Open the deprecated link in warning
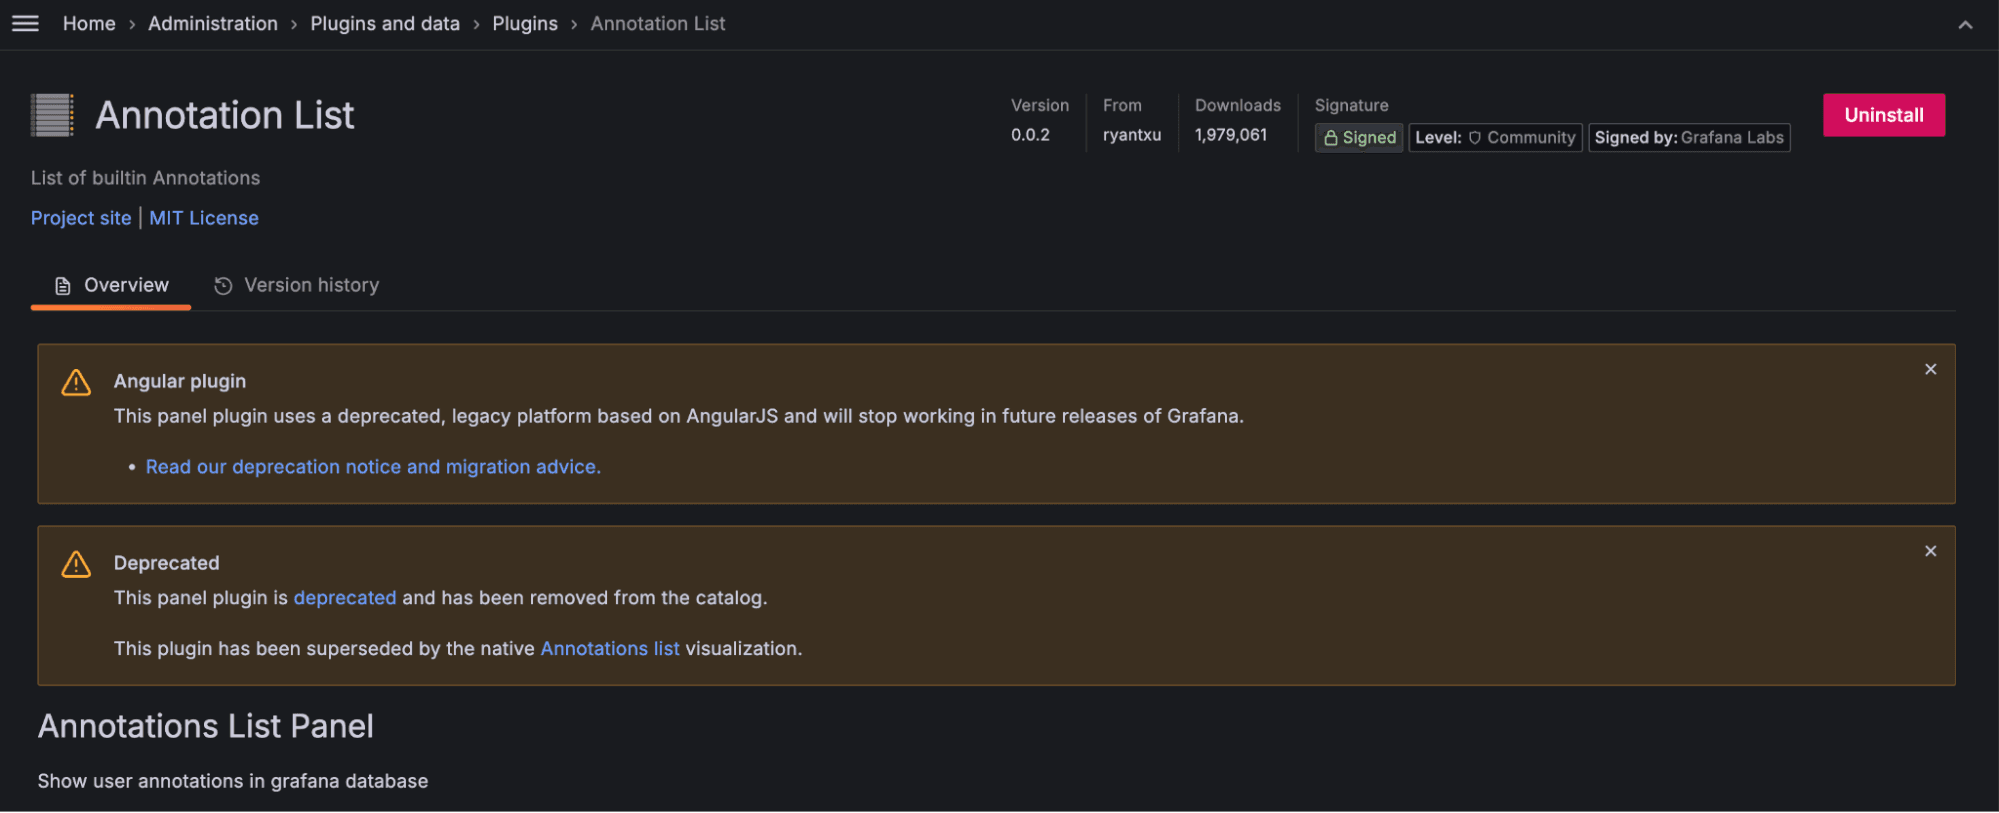Viewport: 1999px width, 813px height. coord(345,598)
